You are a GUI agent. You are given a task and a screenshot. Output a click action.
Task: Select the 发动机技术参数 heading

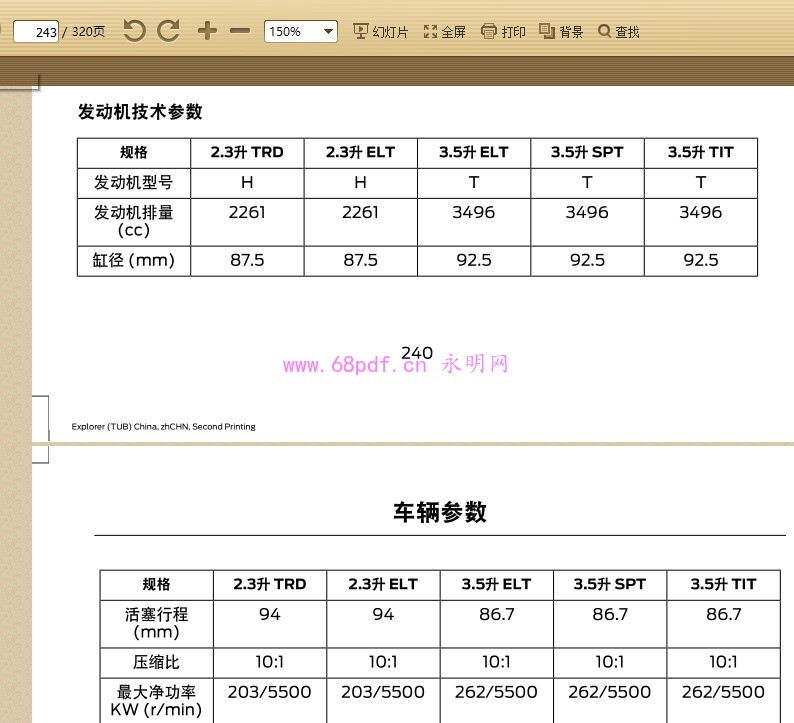(140, 112)
